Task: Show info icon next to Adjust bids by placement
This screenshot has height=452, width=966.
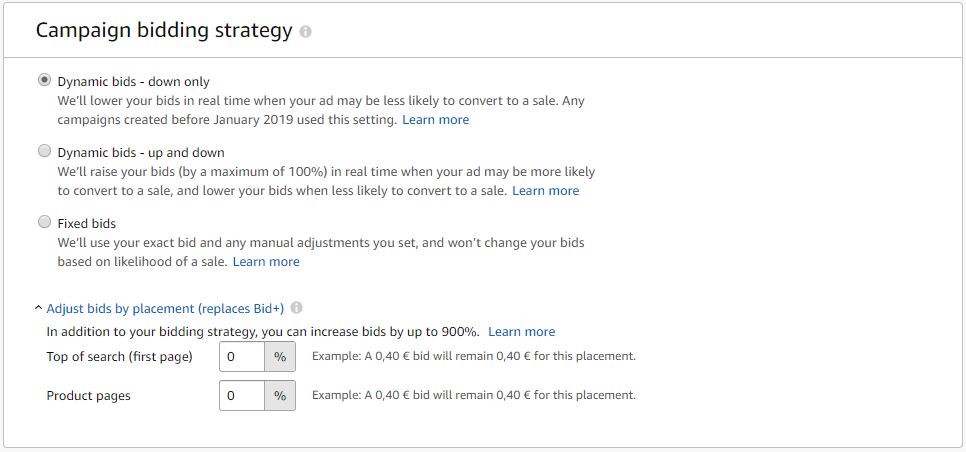Action: (x=296, y=307)
